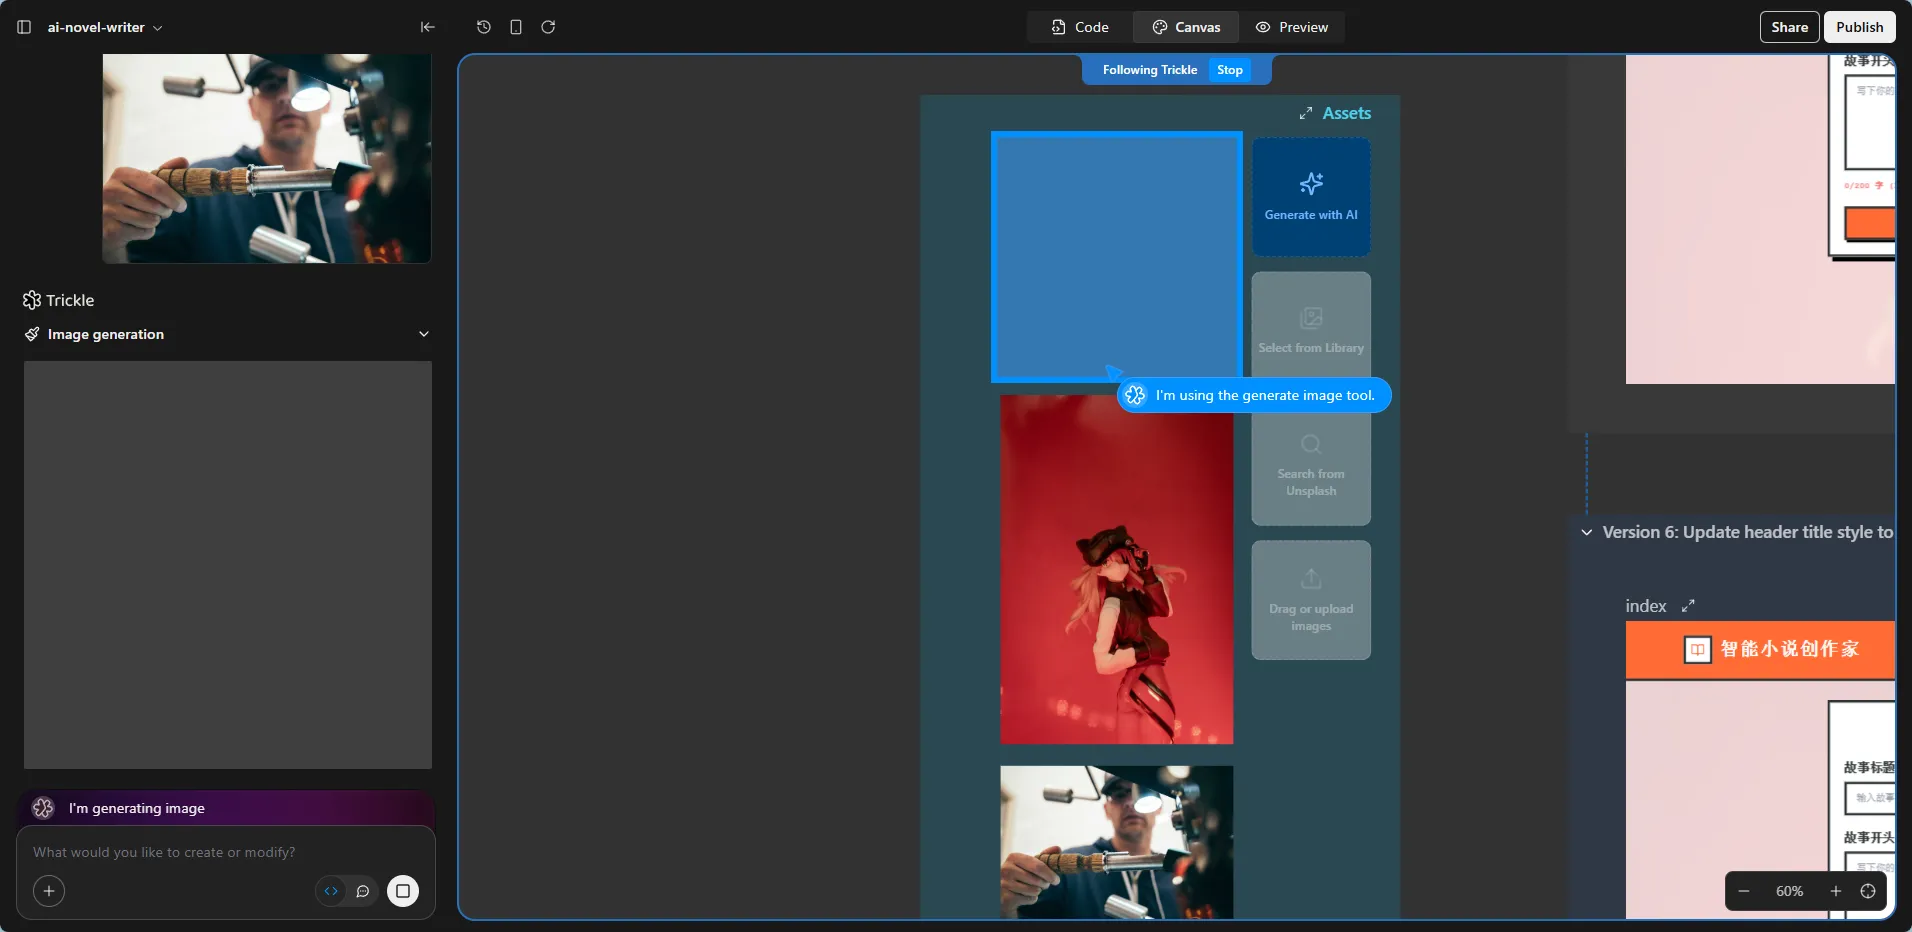
Task: Stop generation with square stop button
Action: [x=403, y=891]
